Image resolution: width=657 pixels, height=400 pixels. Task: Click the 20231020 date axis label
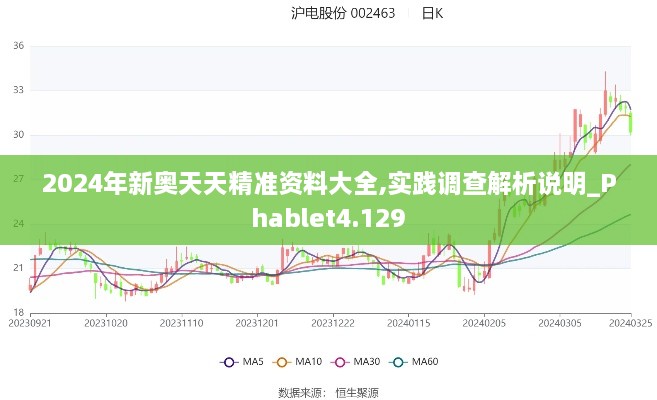pyautogui.click(x=106, y=323)
